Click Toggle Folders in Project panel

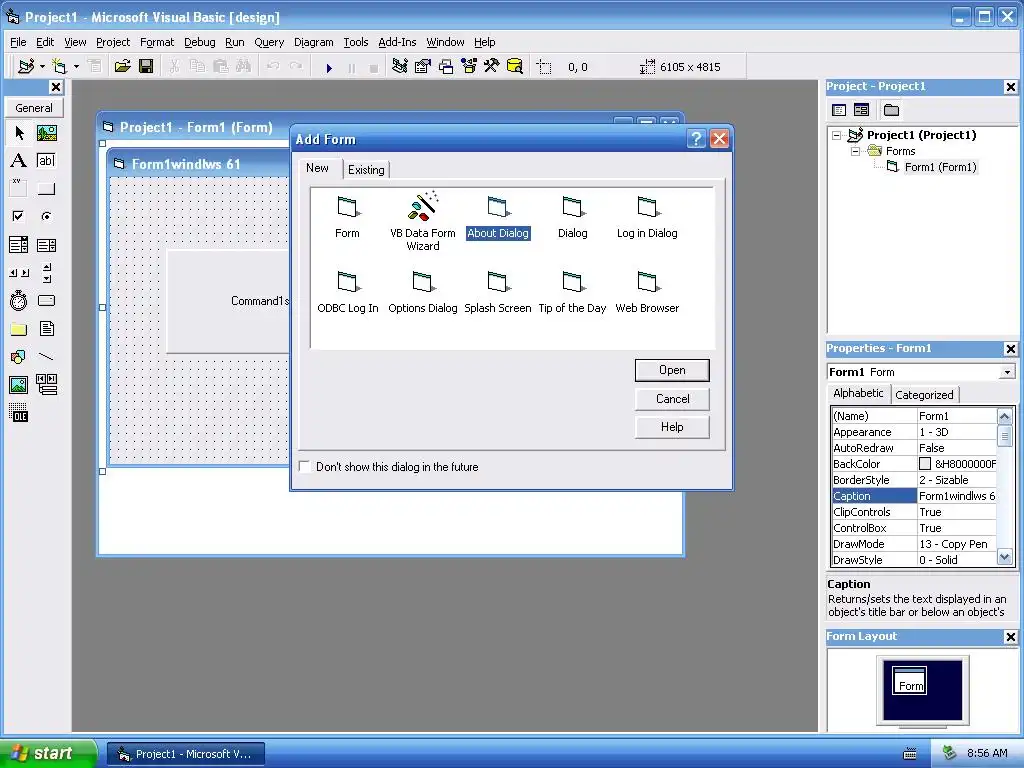click(x=891, y=110)
